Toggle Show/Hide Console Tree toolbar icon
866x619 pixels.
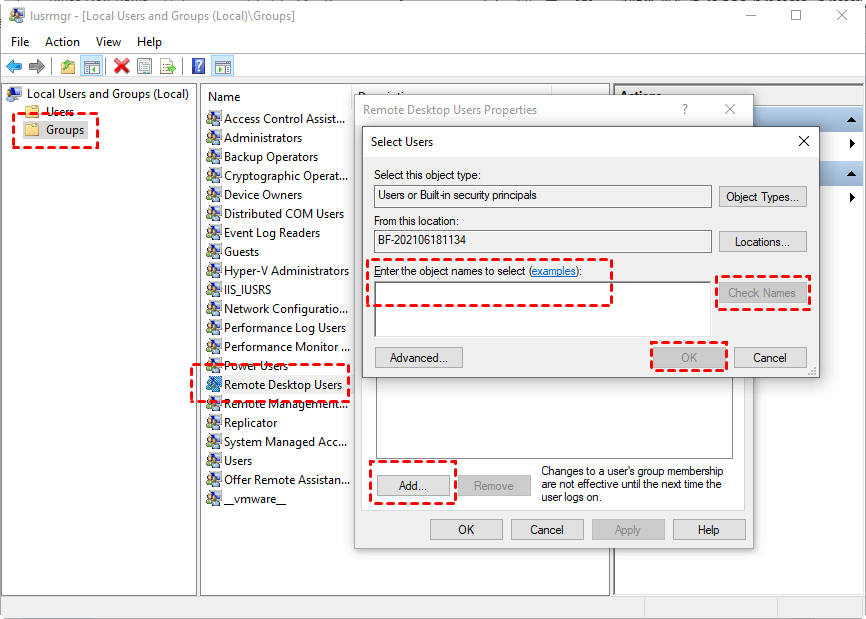pyautogui.click(x=91, y=67)
